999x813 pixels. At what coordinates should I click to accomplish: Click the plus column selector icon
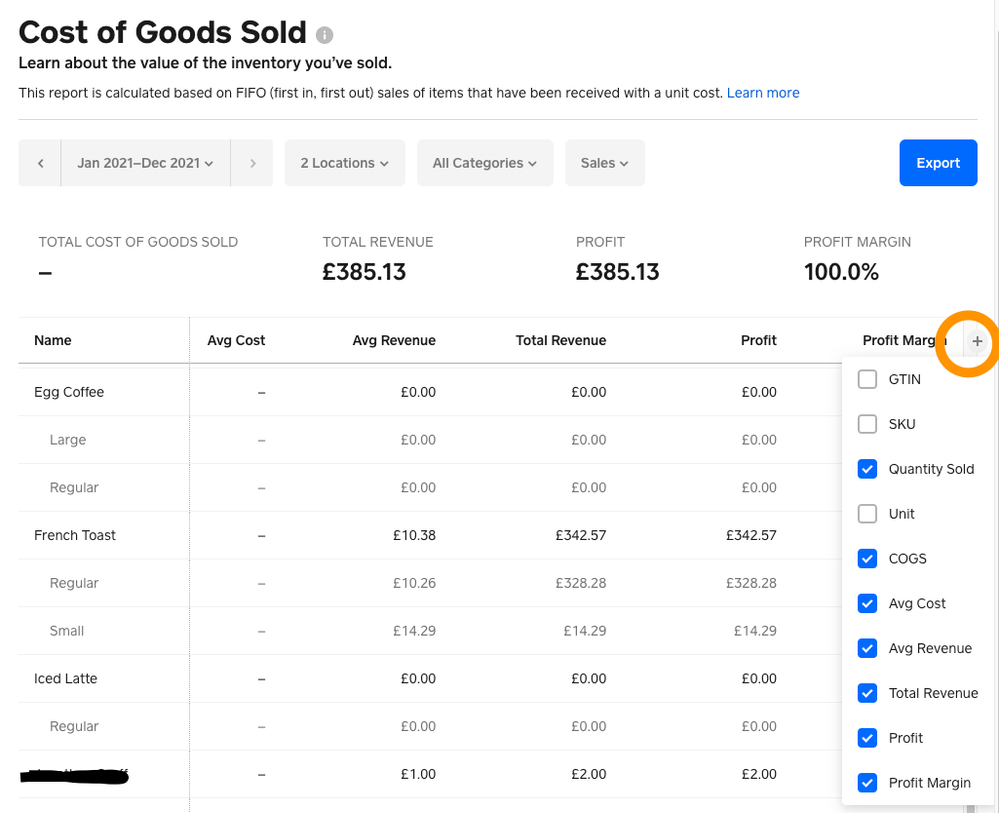[977, 341]
